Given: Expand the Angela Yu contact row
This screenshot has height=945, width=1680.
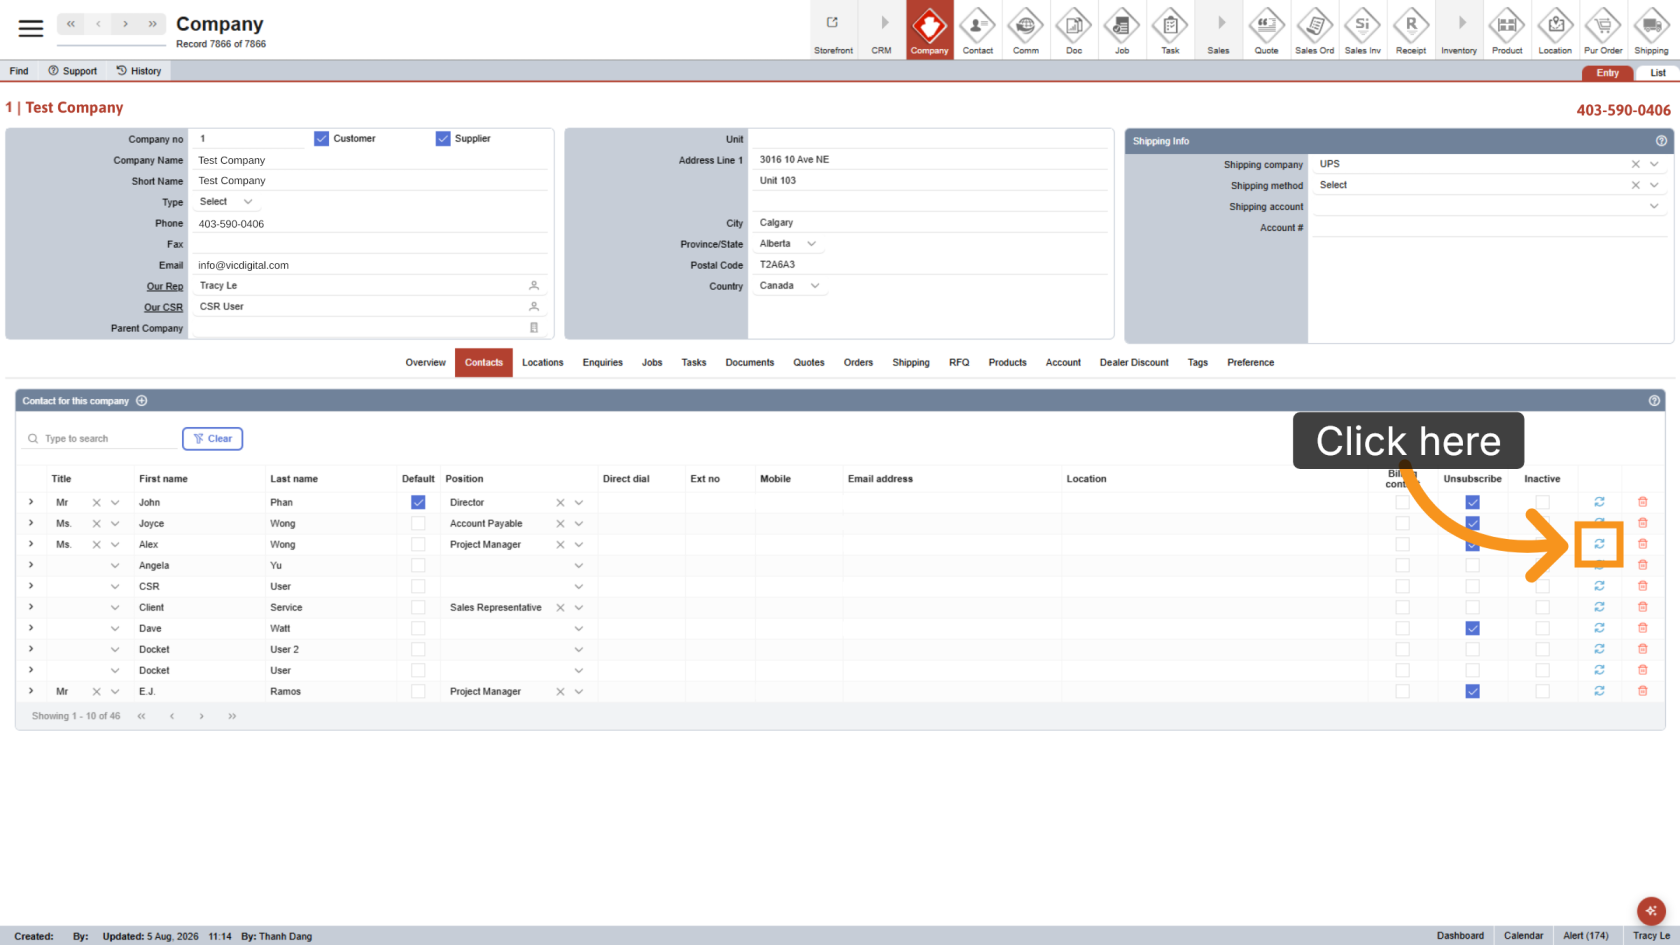Looking at the screenshot, I should (31, 565).
